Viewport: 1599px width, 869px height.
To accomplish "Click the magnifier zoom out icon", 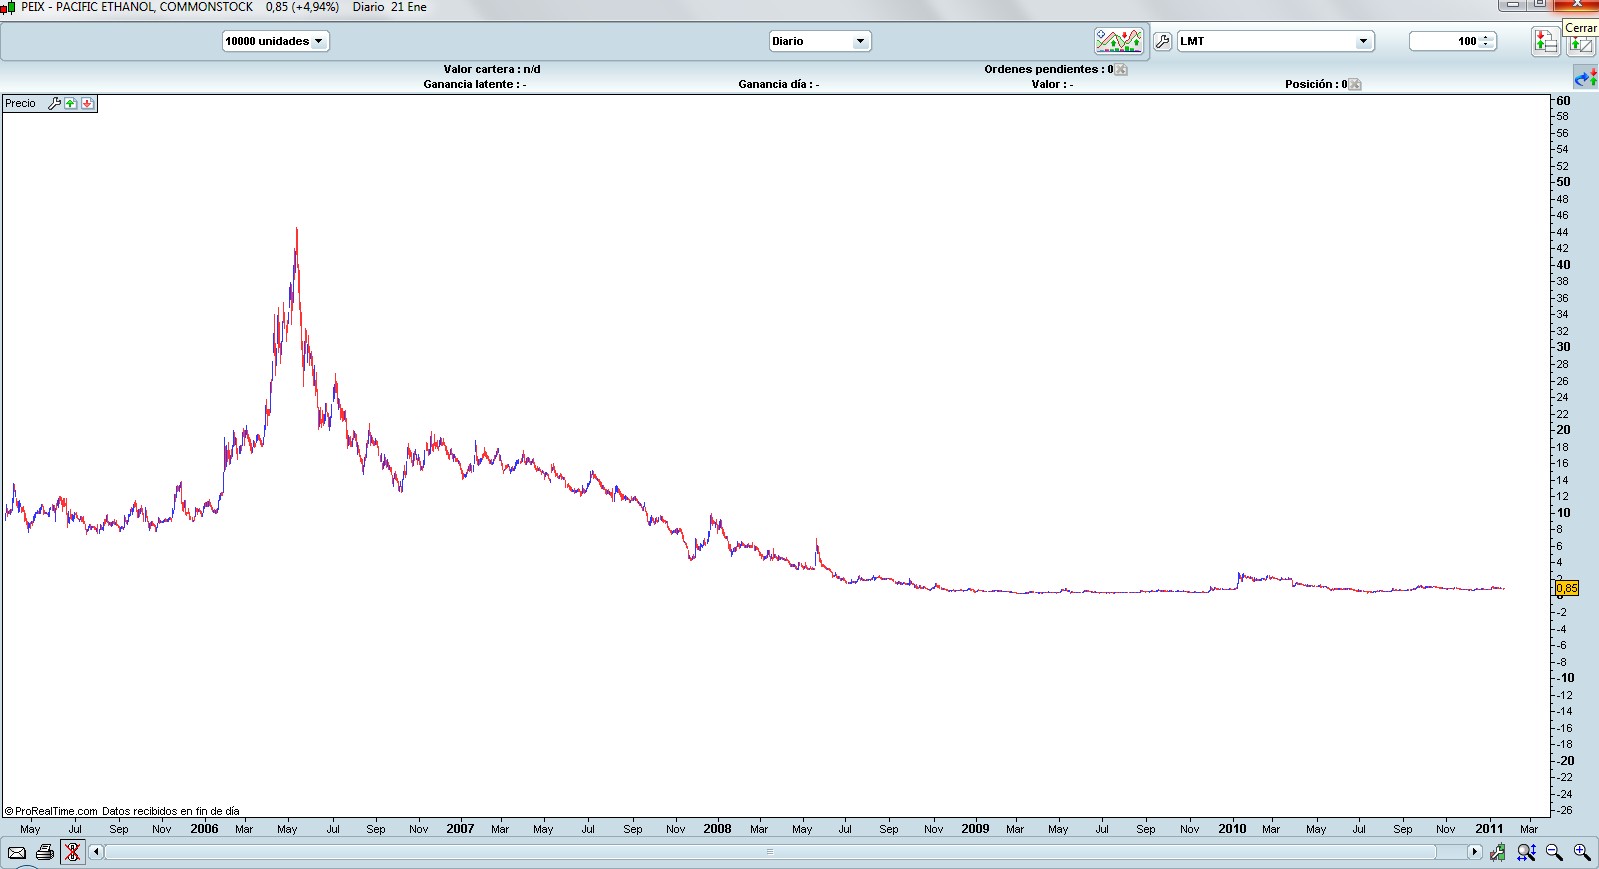I will pos(1554,852).
